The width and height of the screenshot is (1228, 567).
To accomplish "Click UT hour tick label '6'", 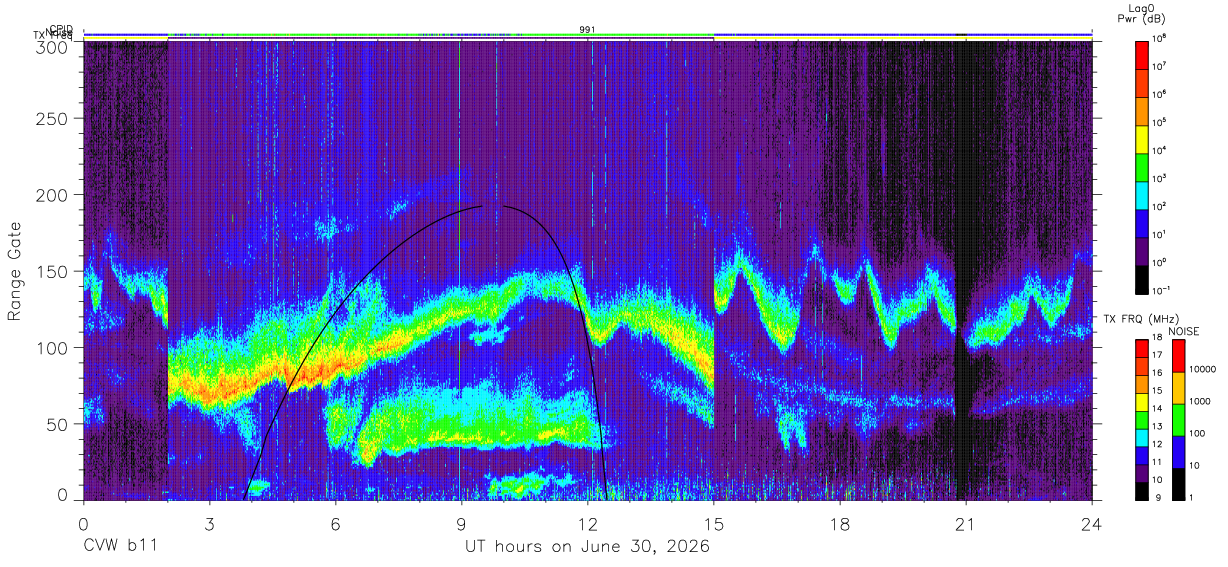I will click(x=335, y=523).
